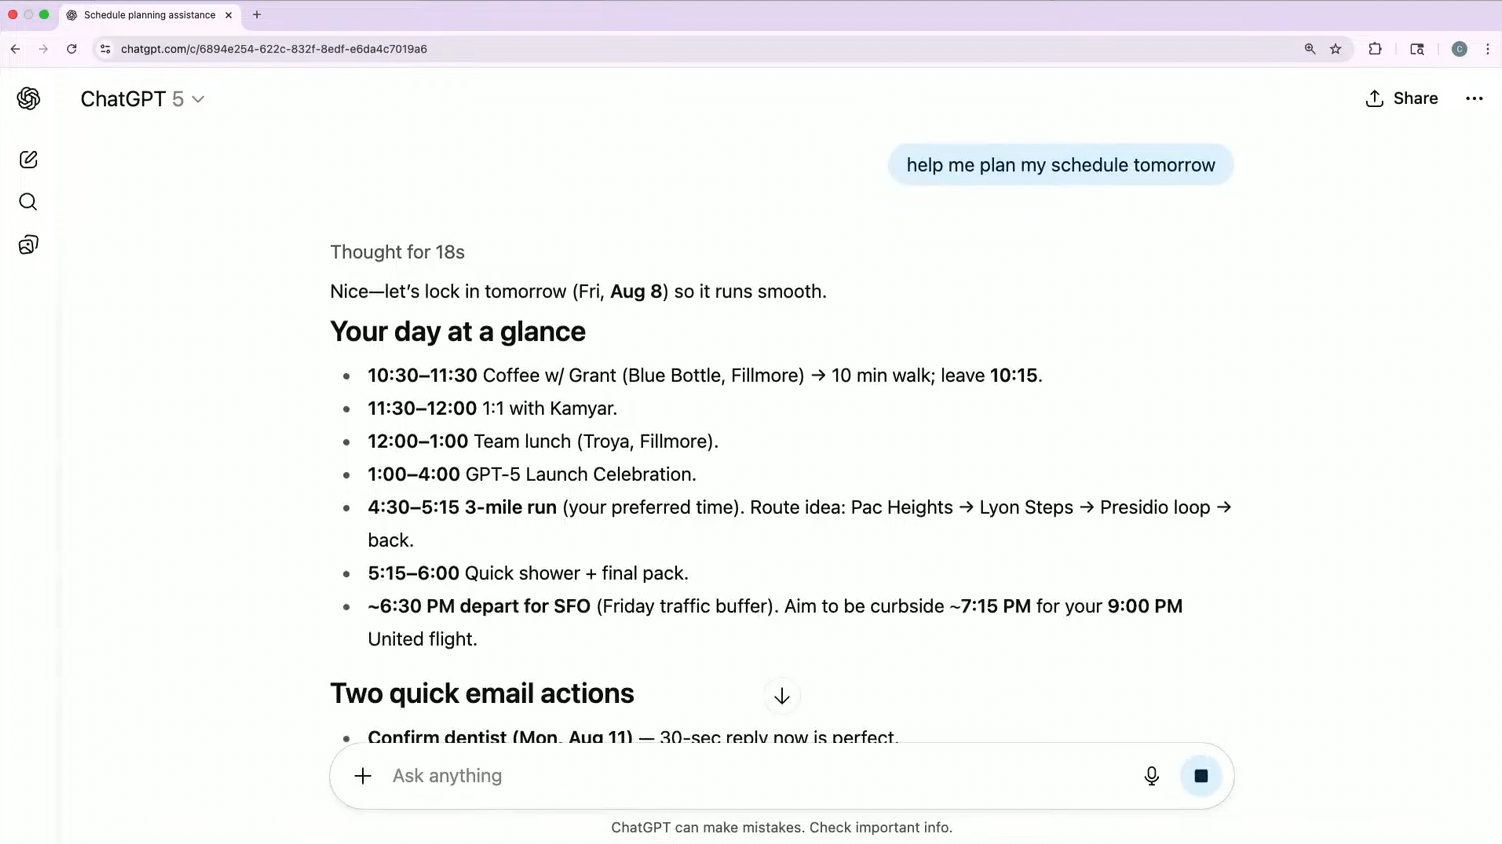This screenshot has height=844, width=1502.
Task: Click the ChatGPT can make mistakes disclaimer
Action: pos(782,828)
